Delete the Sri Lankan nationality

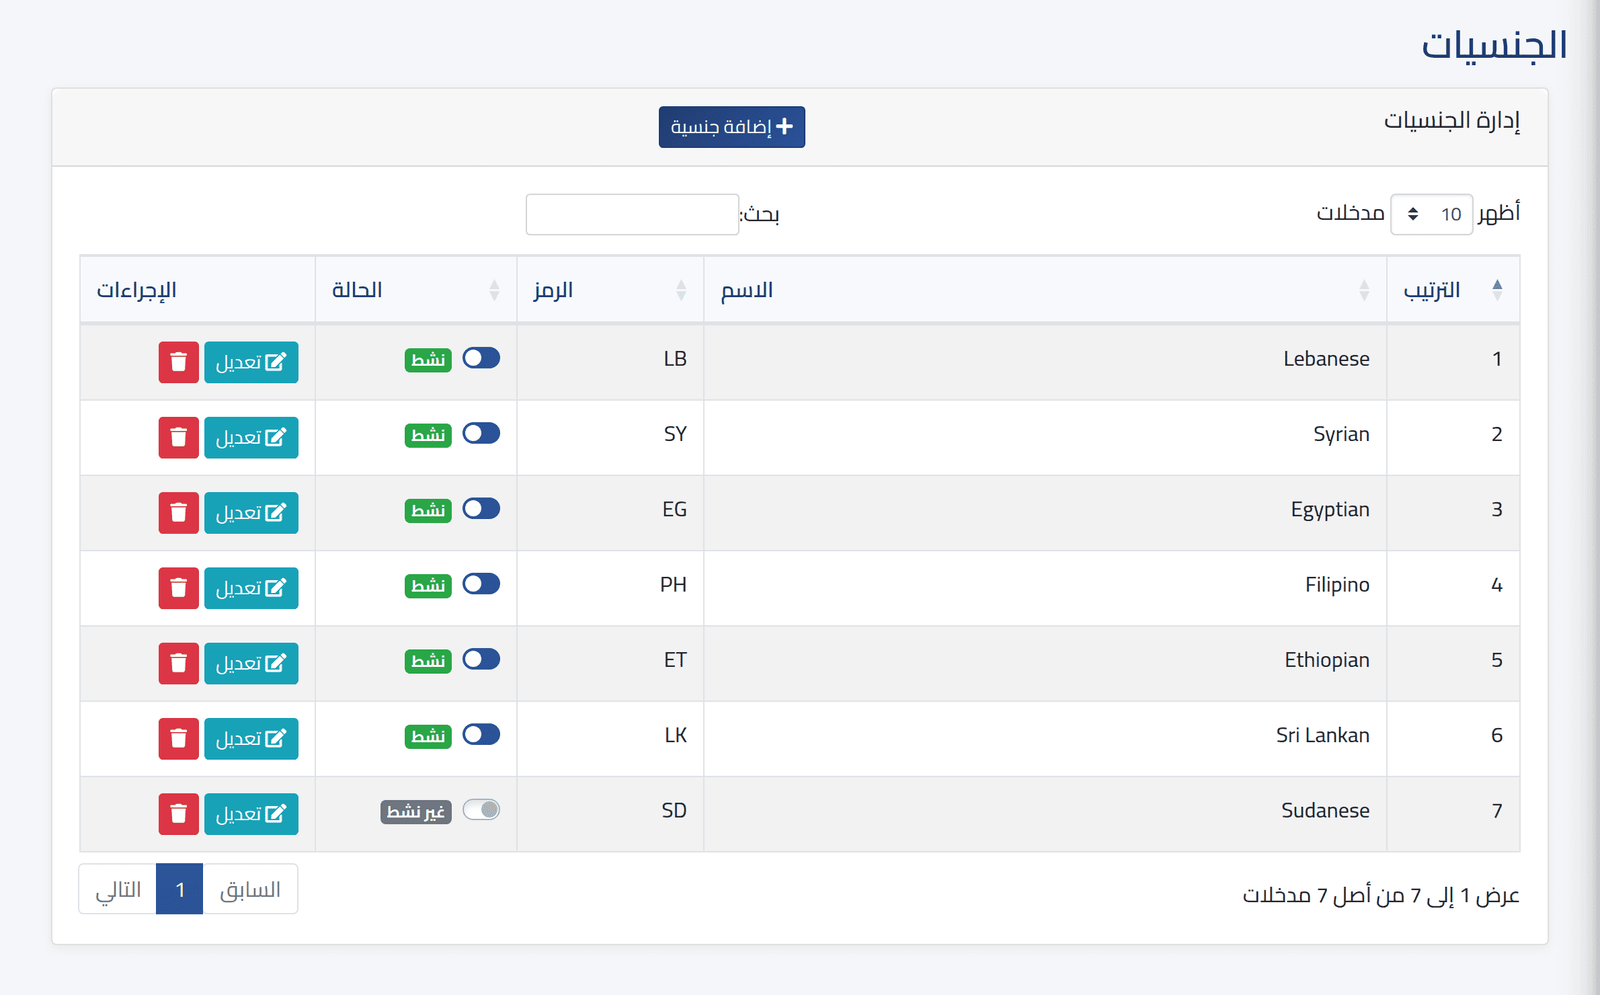tap(179, 738)
